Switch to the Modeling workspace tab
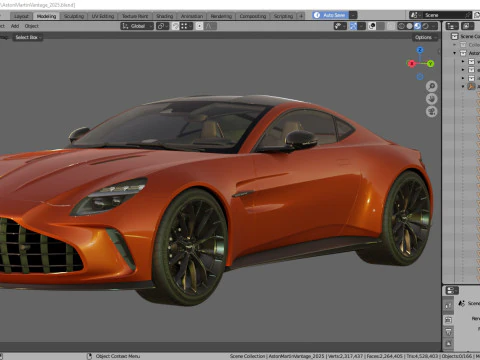This screenshot has height=360, width=480. coord(46,16)
